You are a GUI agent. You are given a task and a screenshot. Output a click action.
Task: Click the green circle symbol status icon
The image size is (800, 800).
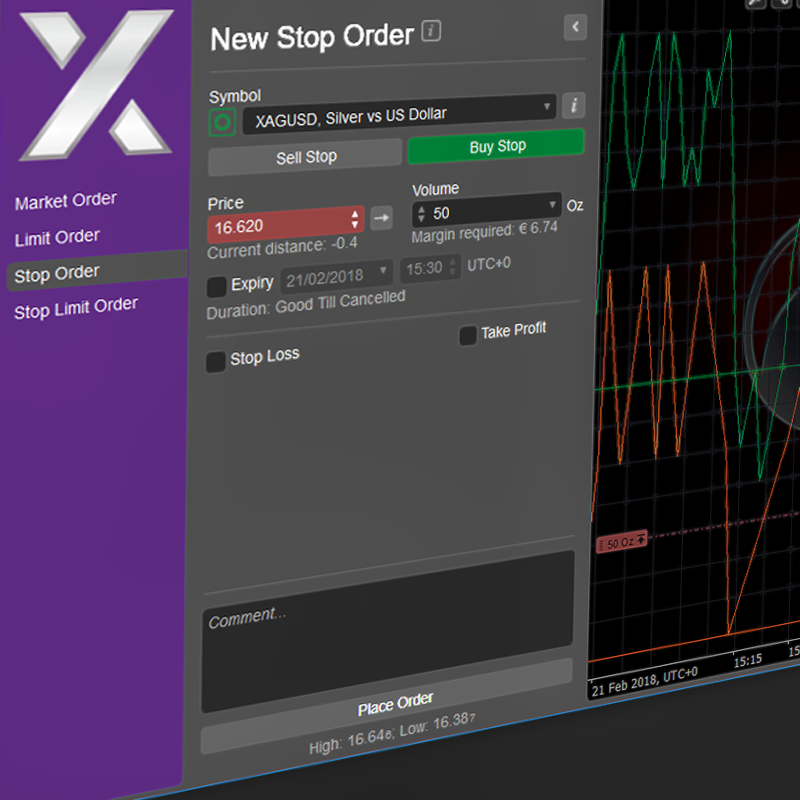coord(222,122)
